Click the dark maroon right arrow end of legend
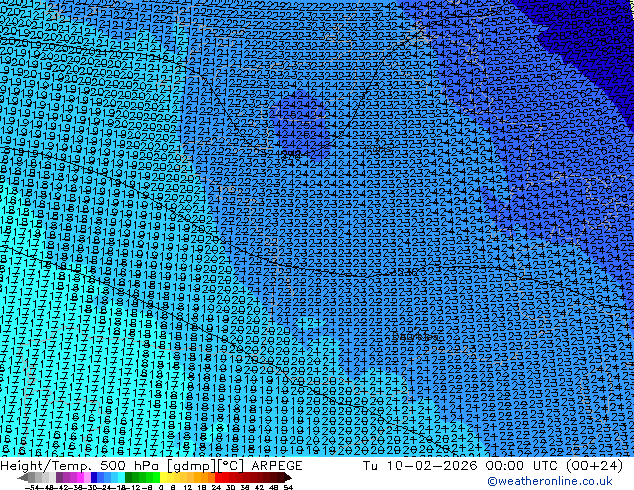The width and height of the screenshot is (634, 490). pyautogui.click(x=287, y=477)
